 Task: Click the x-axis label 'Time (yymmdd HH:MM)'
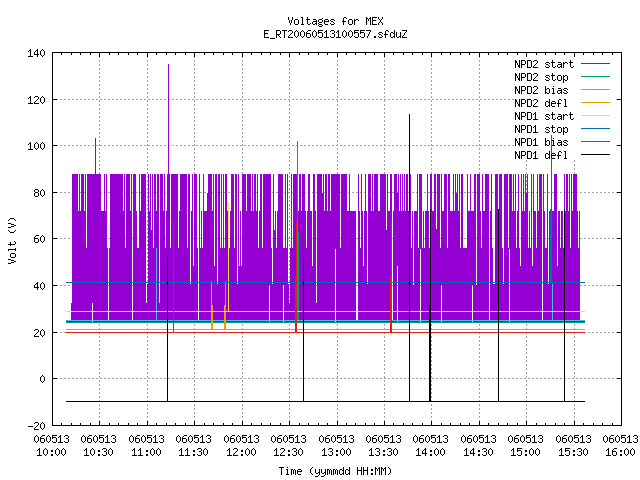coord(335,471)
